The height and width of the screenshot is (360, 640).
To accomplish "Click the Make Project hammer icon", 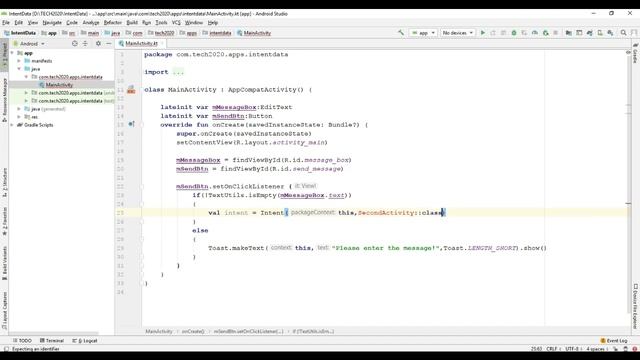I will point(401,33).
